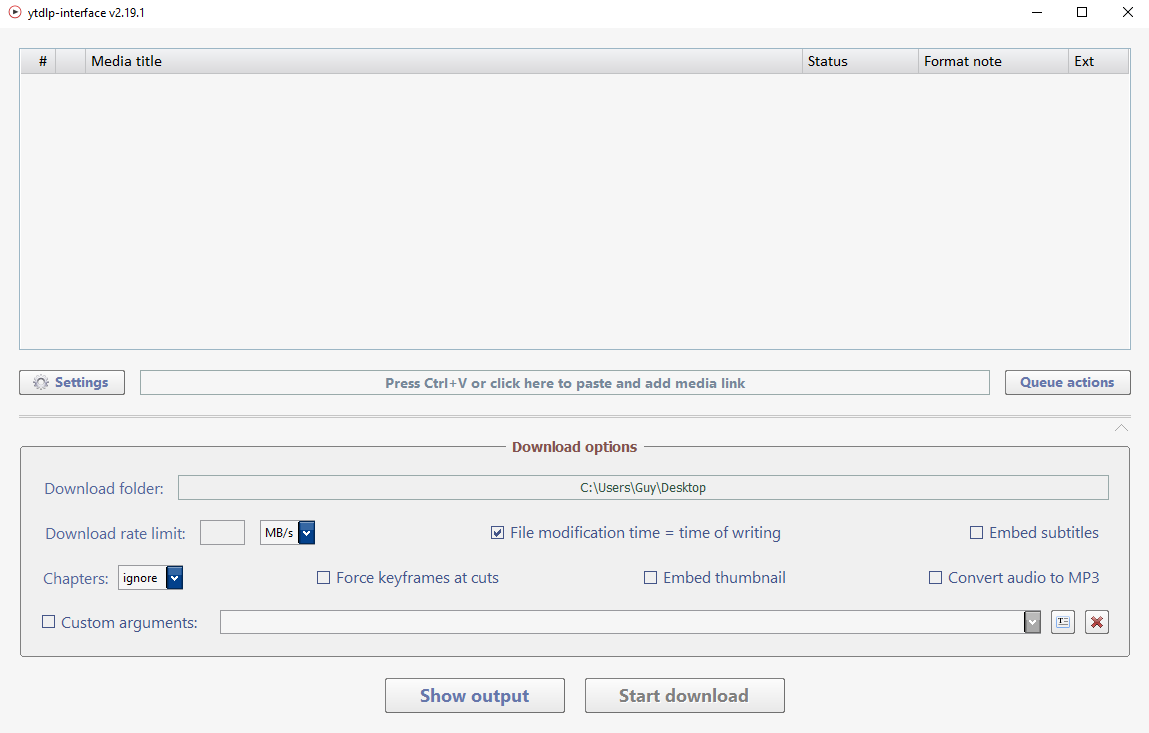Maximize the ytdlp-interface window
This screenshot has height=733, width=1149.
pyautogui.click(x=1082, y=12)
